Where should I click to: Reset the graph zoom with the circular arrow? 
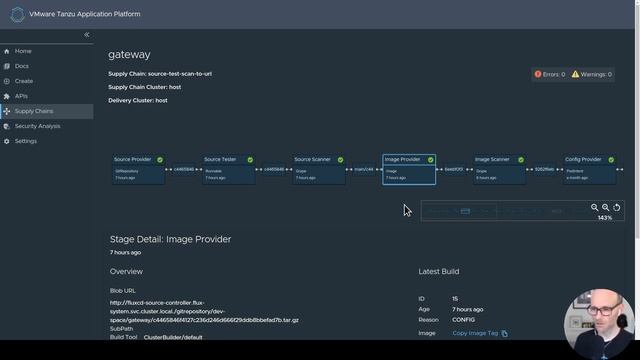tap(617, 208)
